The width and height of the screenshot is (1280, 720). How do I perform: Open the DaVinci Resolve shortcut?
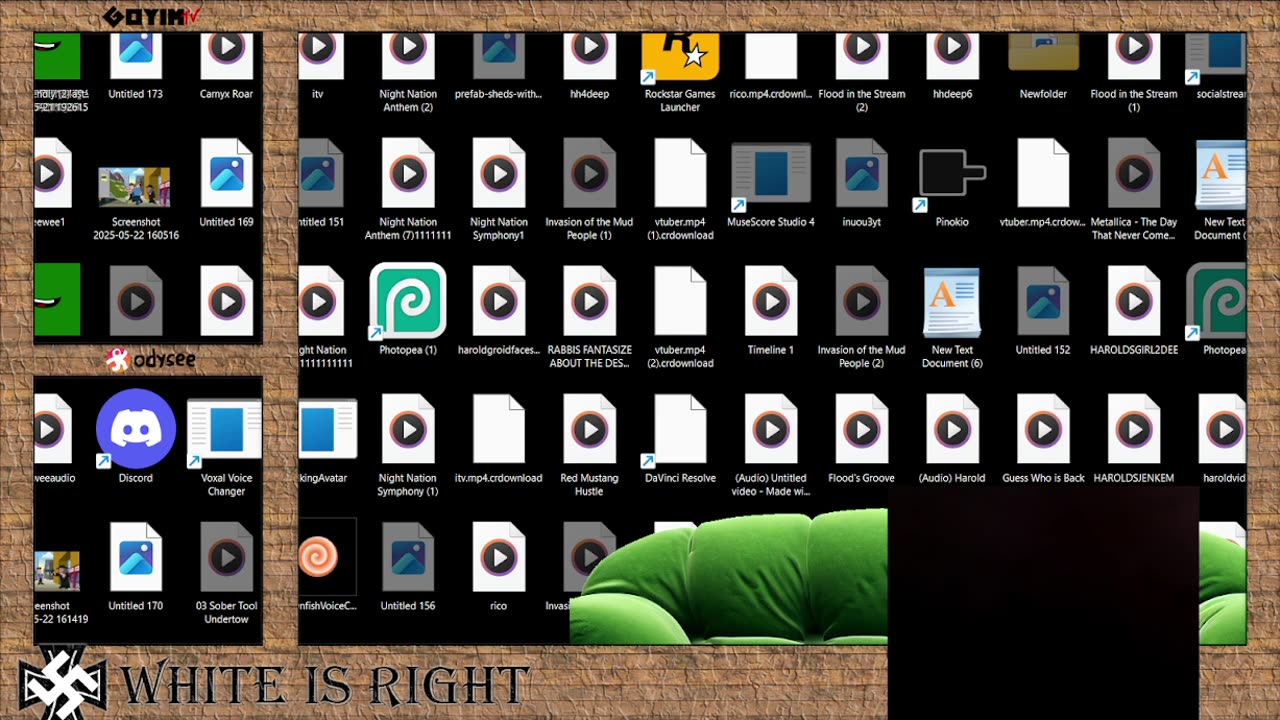coord(680,429)
